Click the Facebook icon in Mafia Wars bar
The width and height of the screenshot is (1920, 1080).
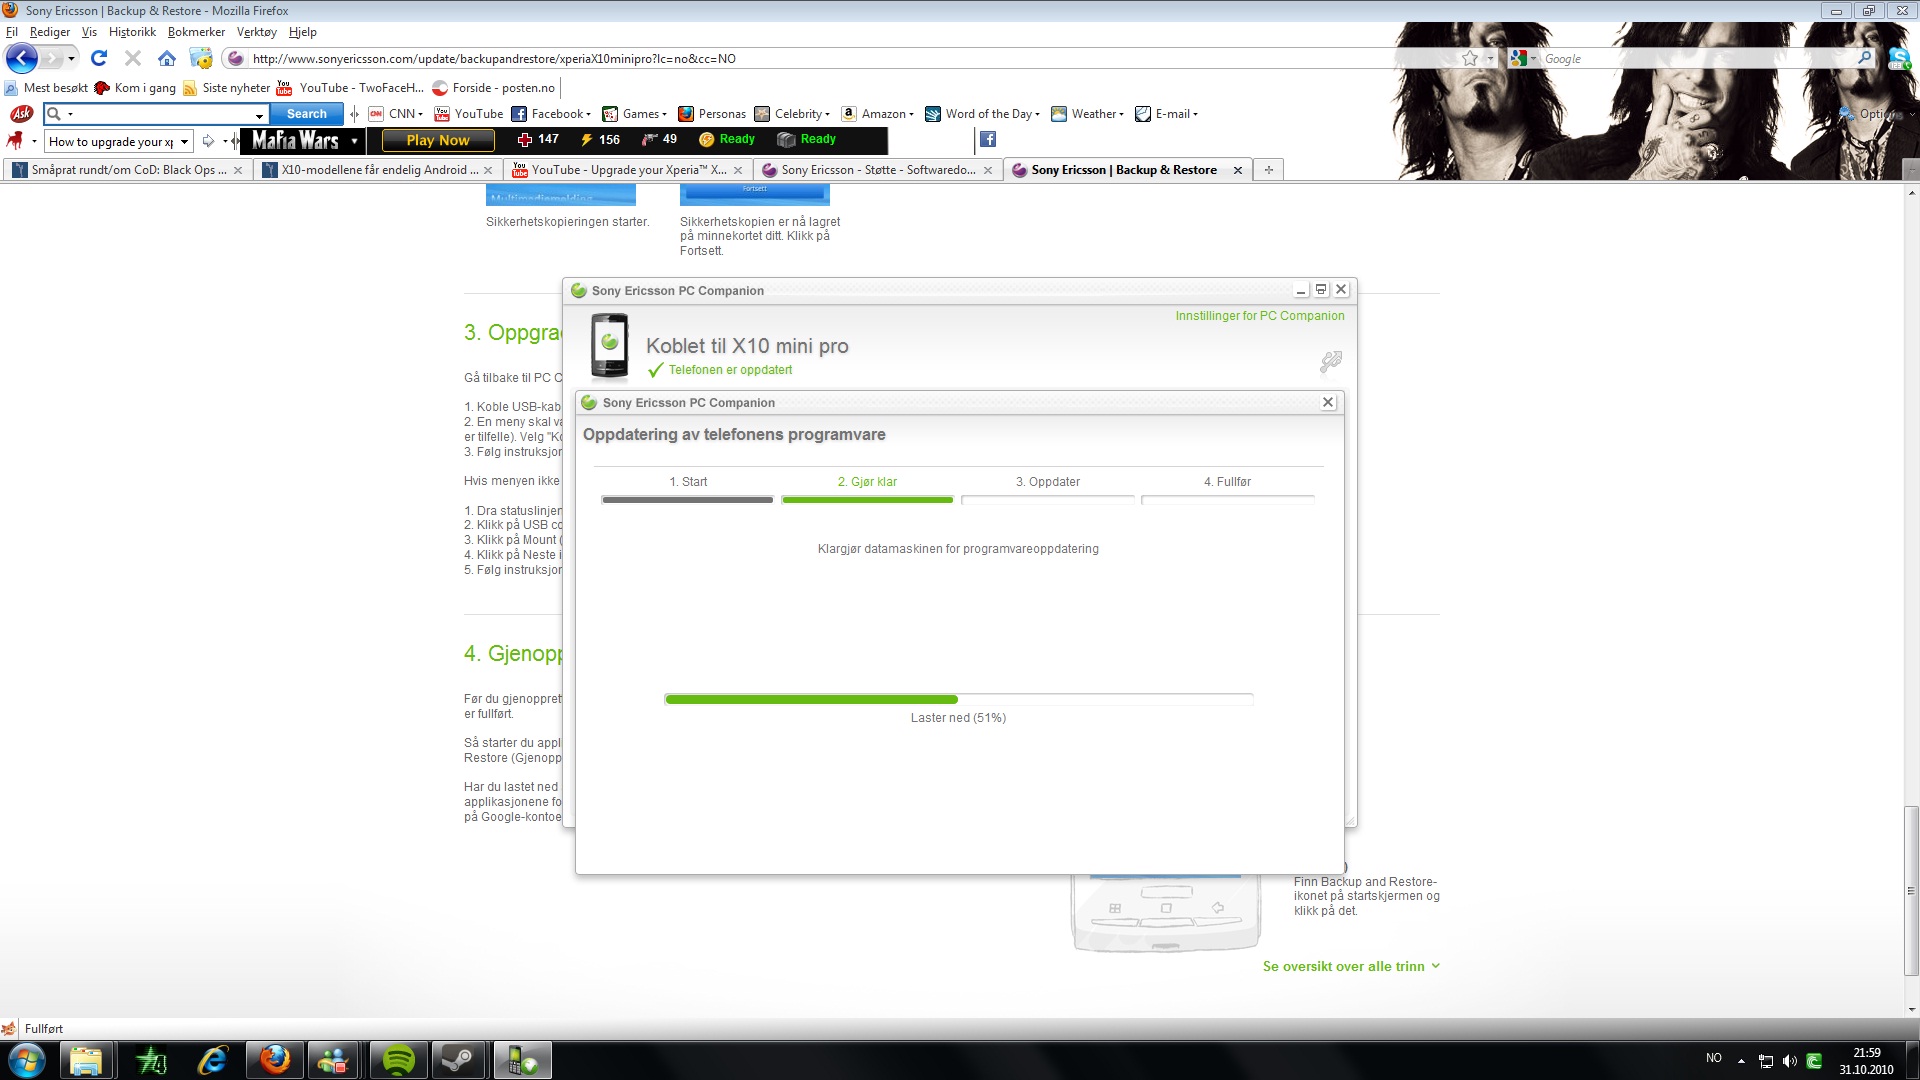click(x=988, y=139)
